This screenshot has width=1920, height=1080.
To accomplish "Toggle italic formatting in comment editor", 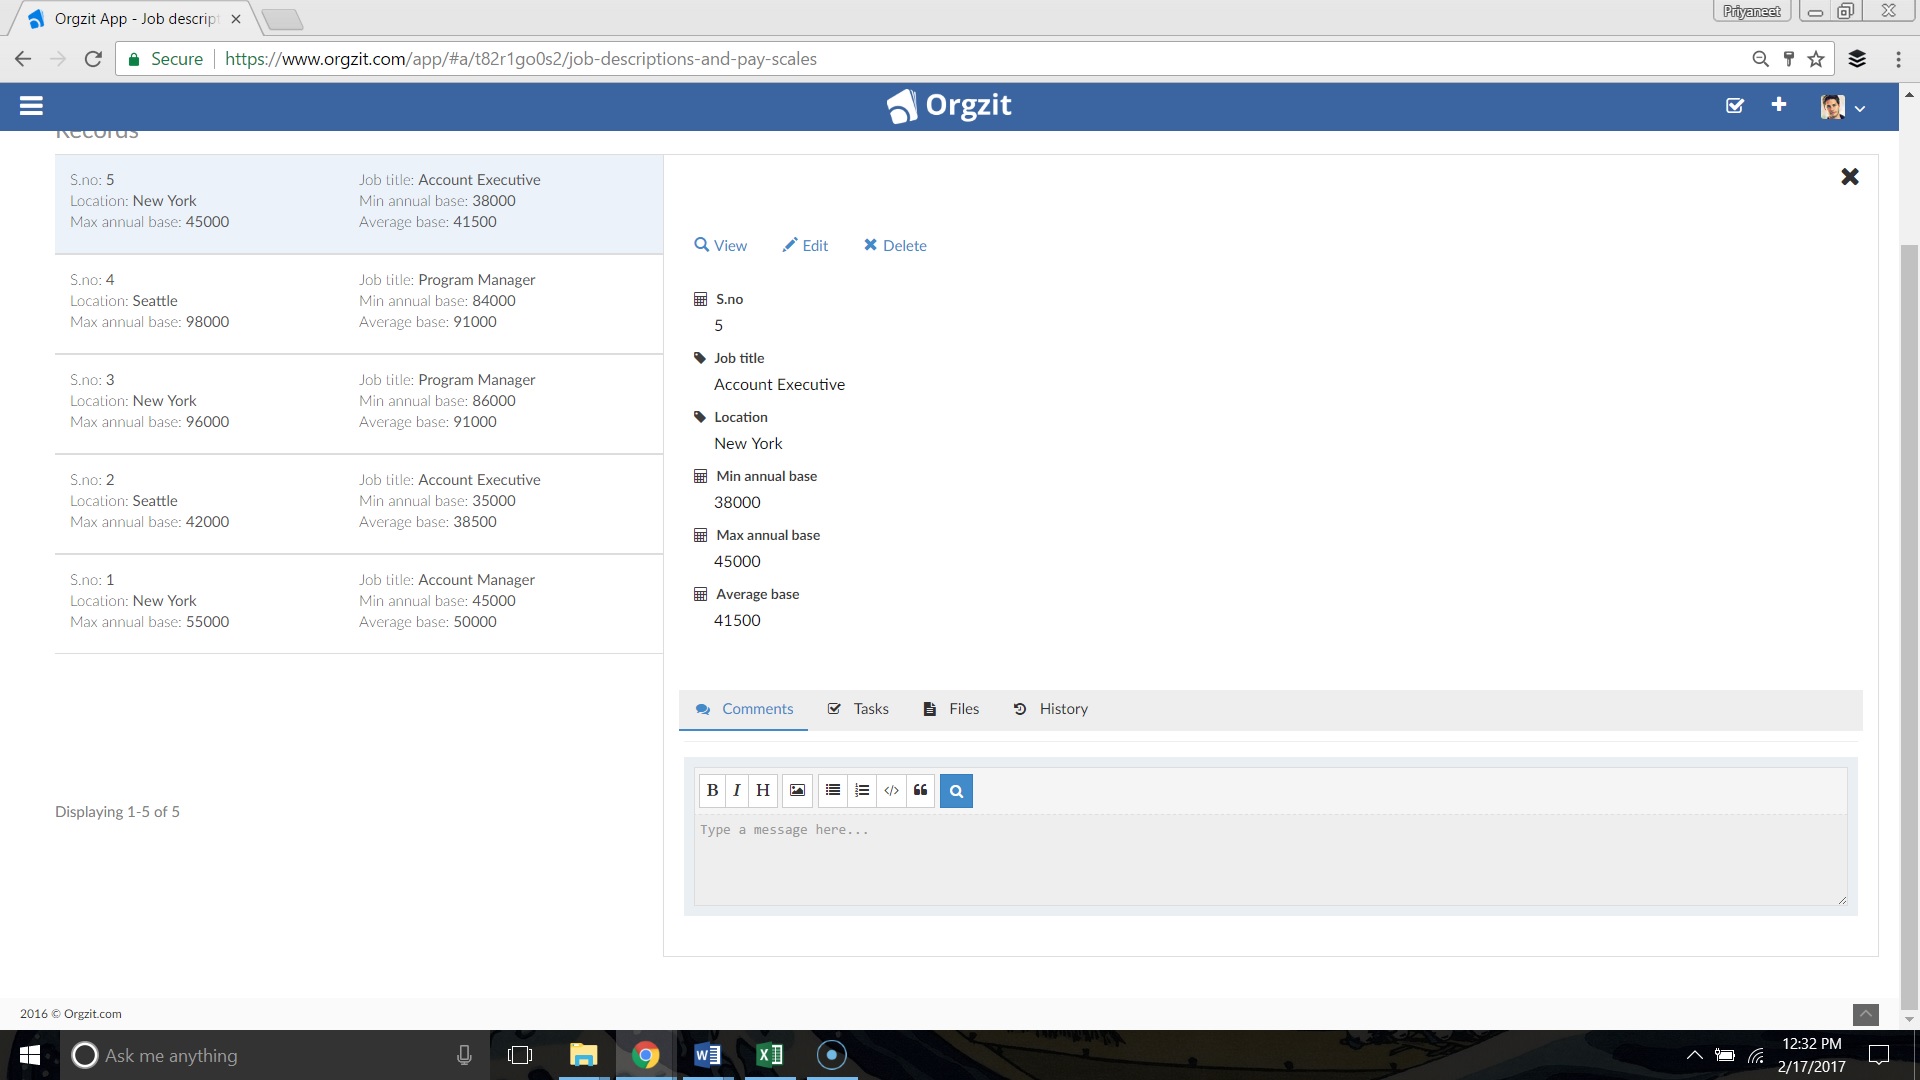I will point(737,791).
